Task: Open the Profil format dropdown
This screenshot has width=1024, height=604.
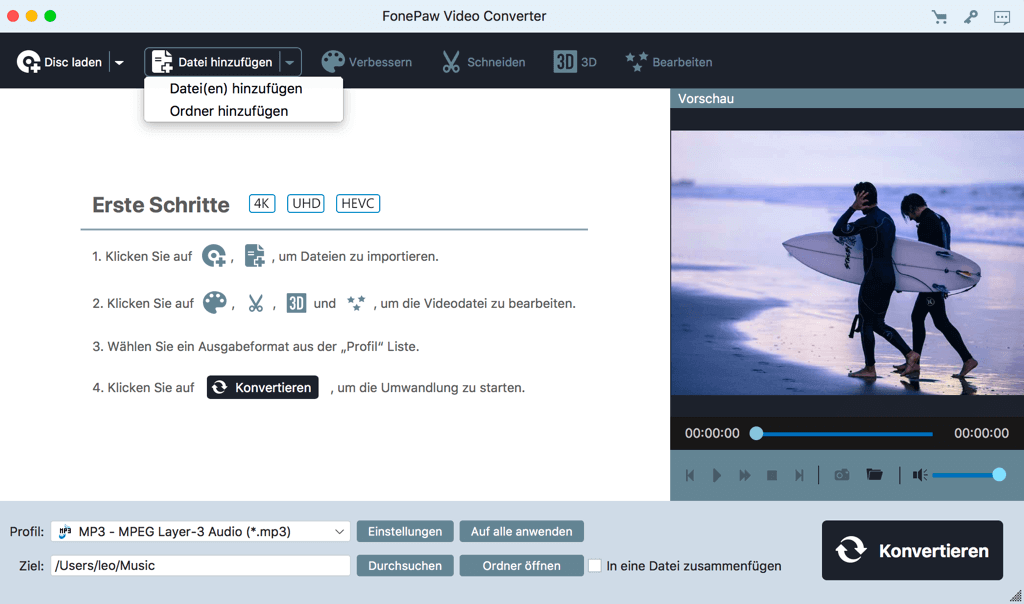Action: click(200, 532)
